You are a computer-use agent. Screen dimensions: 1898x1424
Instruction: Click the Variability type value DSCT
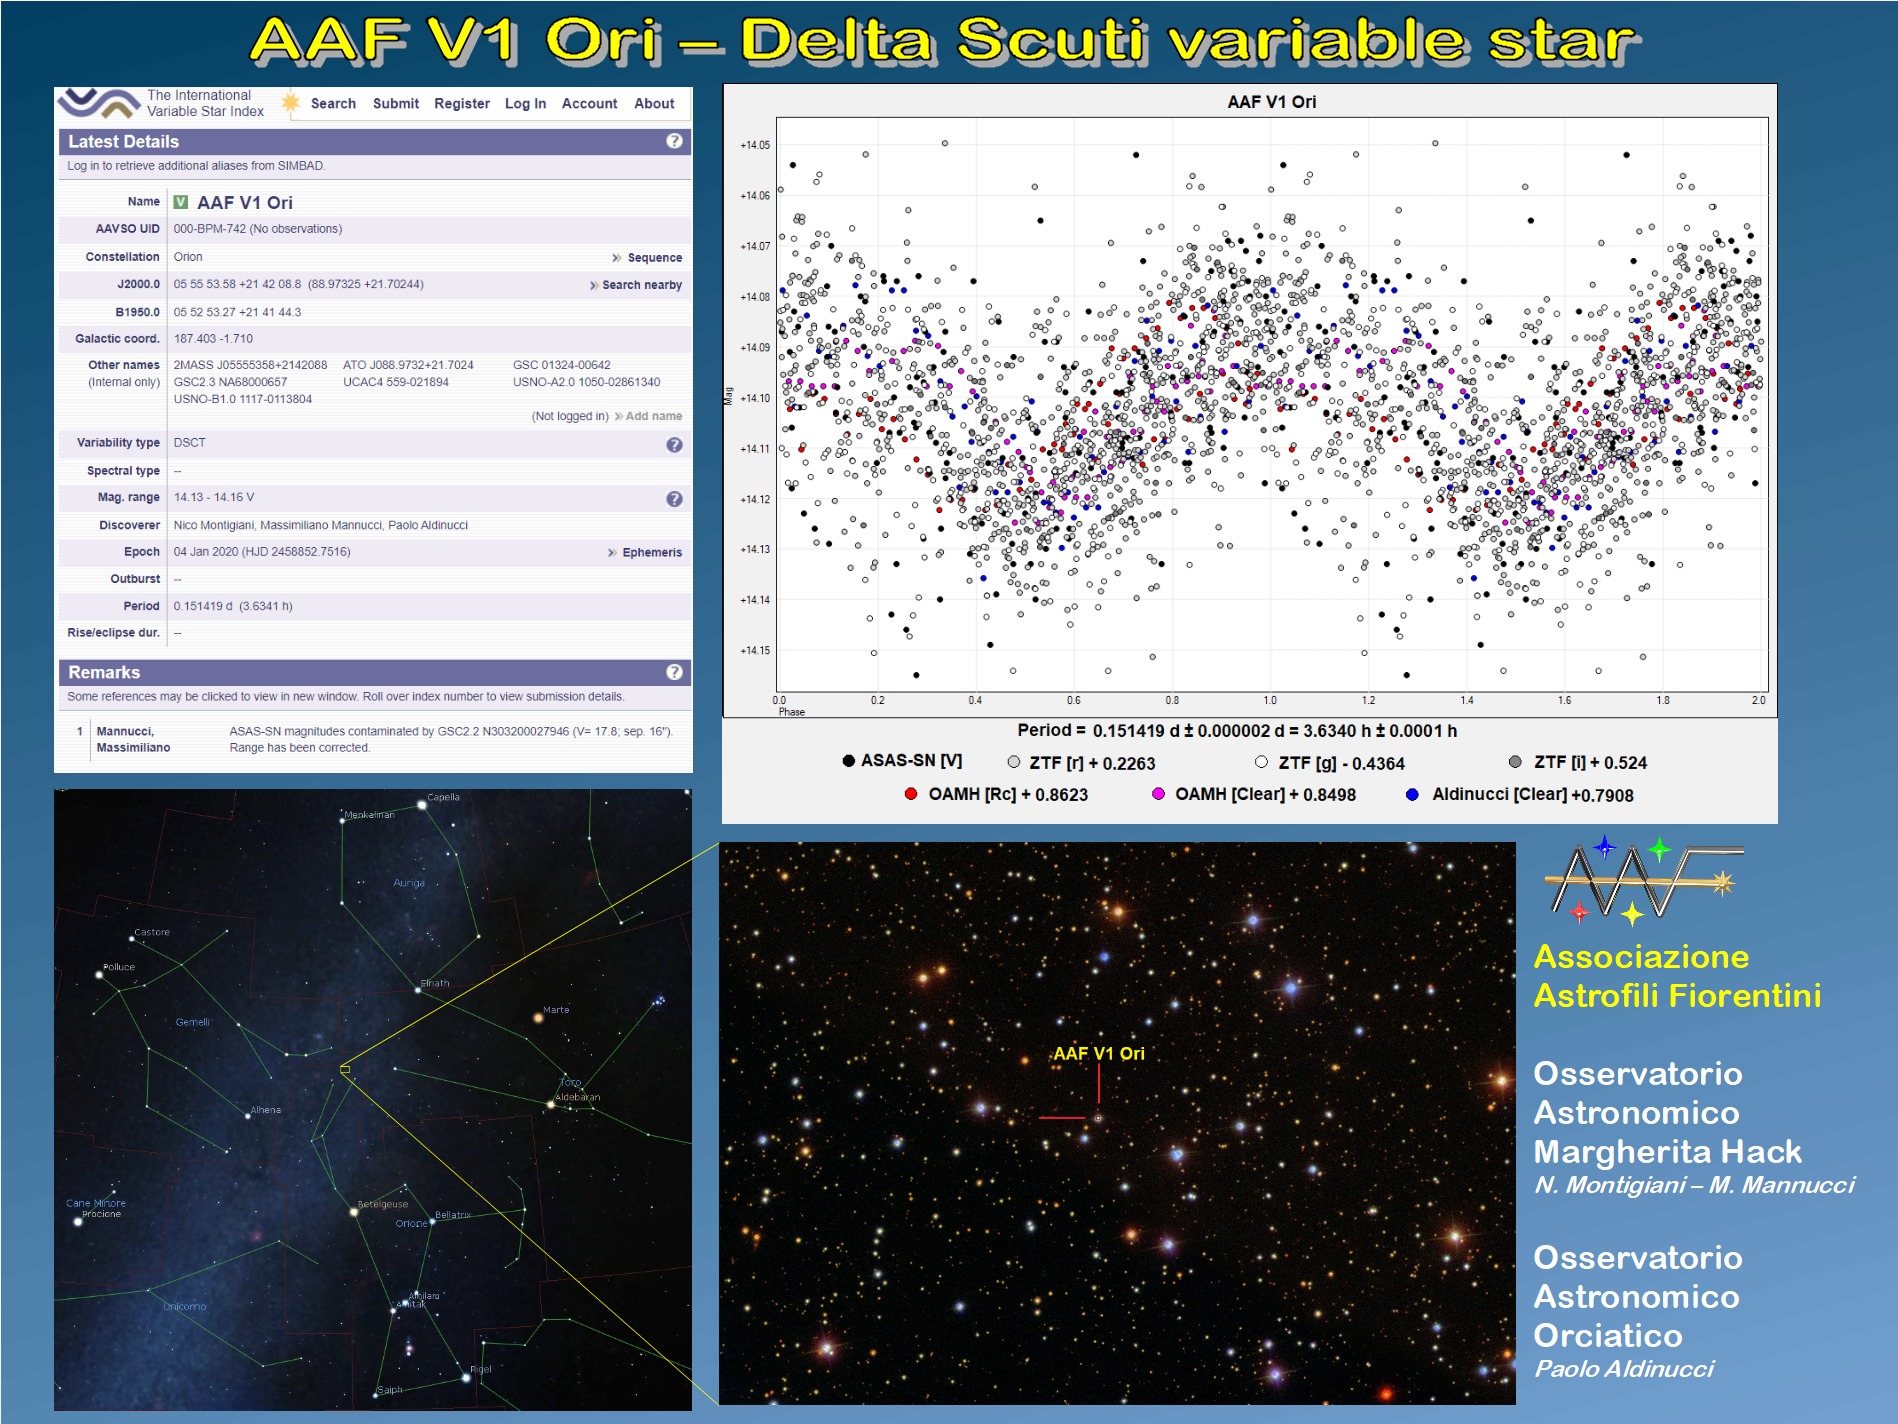189,443
